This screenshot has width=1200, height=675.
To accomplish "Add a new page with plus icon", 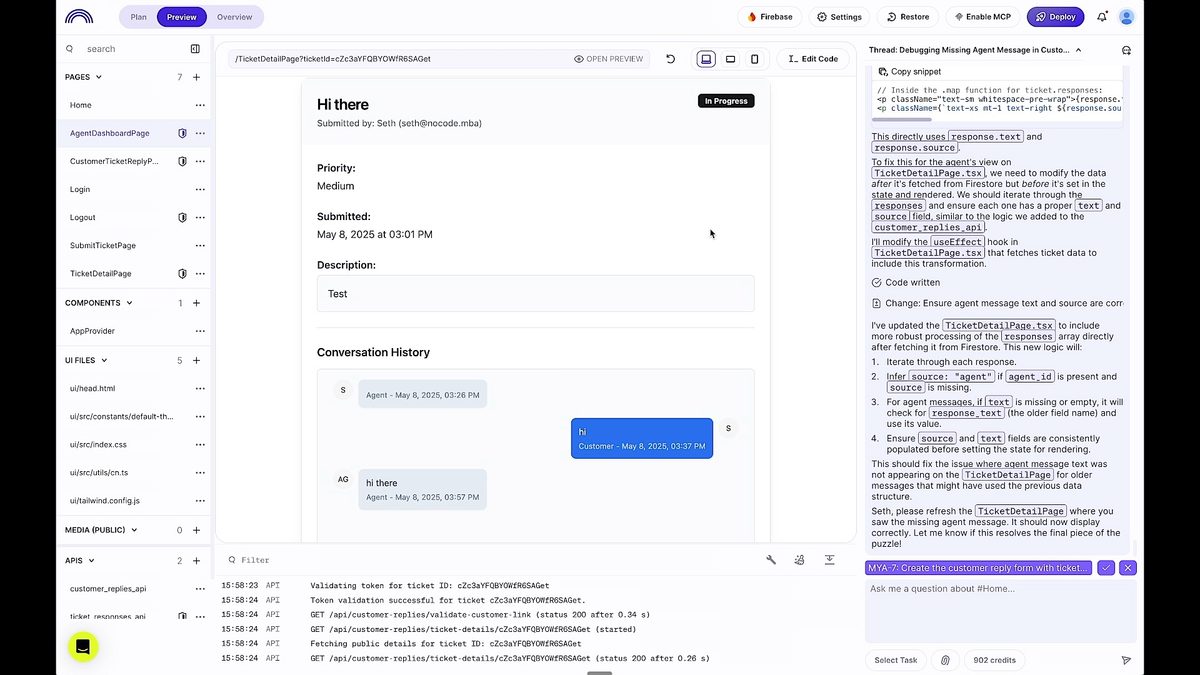I will coord(196,77).
